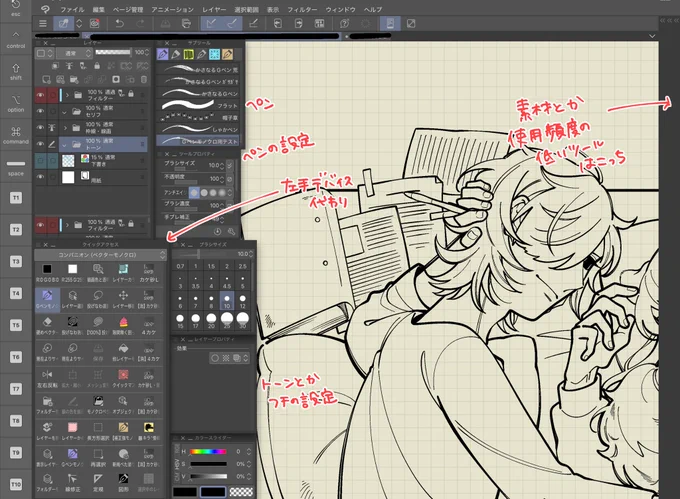Click the lock layer icon in Layer panel
This screenshot has height=499, width=680.
pyautogui.click(x=97, y=66)
